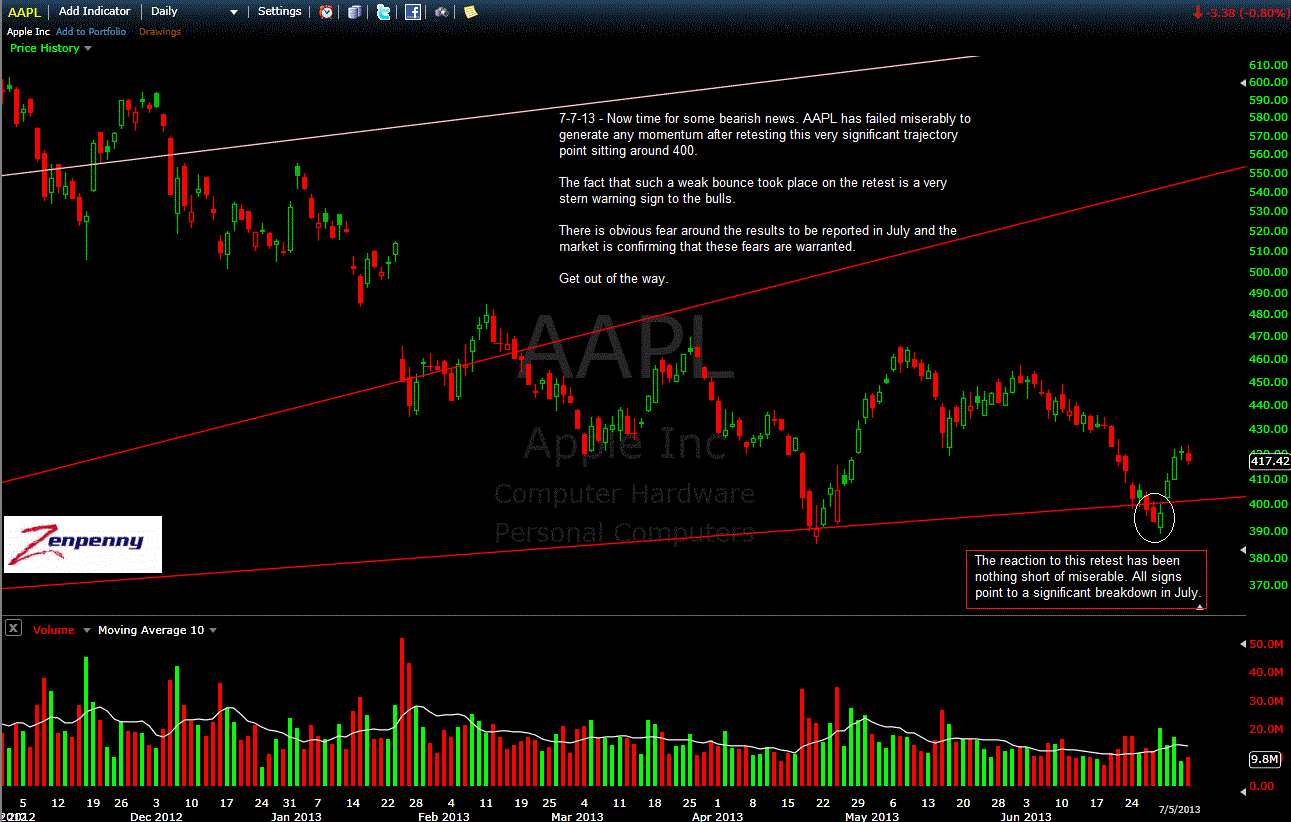Viewport: 1291px width, 822px height.
Task: Click the Zenpenny logo image
Action: [83, 544]
